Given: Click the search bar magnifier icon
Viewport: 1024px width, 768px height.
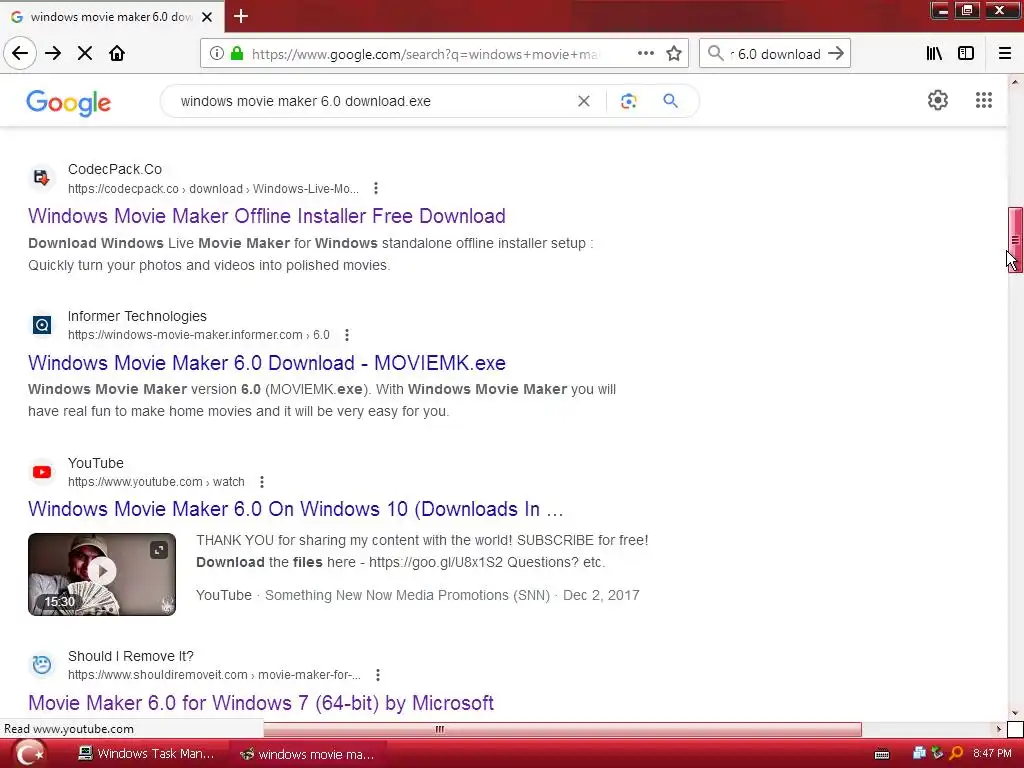Looking at the screenshot, I should [x=716, y=54].
